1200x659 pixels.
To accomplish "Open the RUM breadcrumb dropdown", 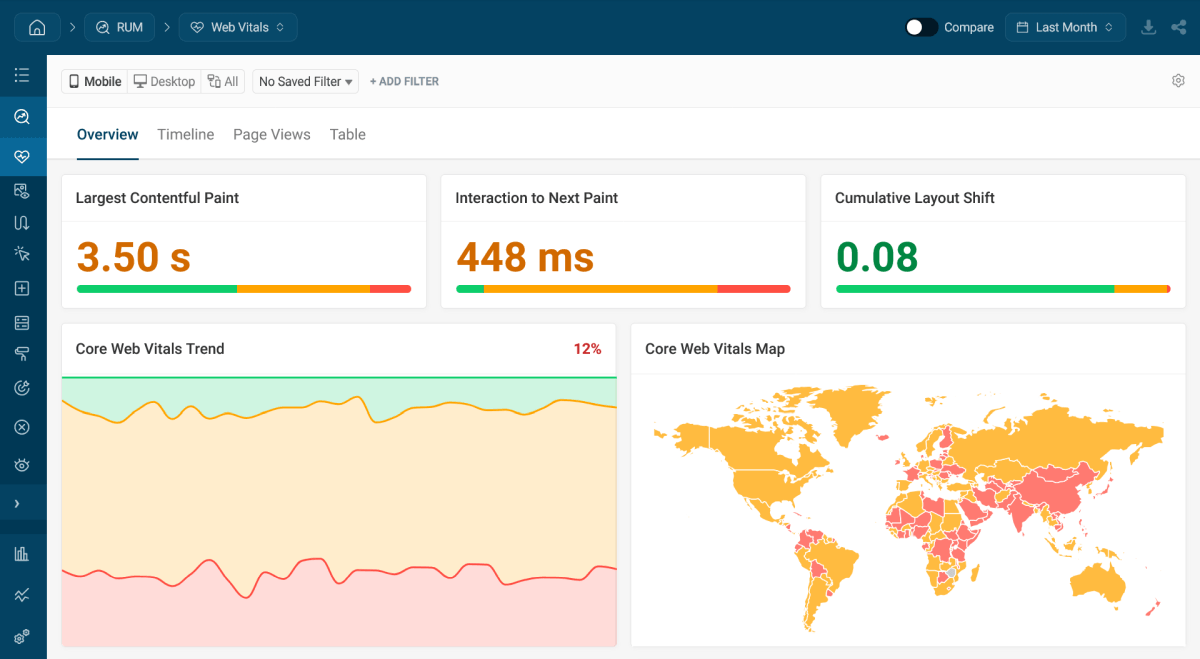I will coord(119,27).
